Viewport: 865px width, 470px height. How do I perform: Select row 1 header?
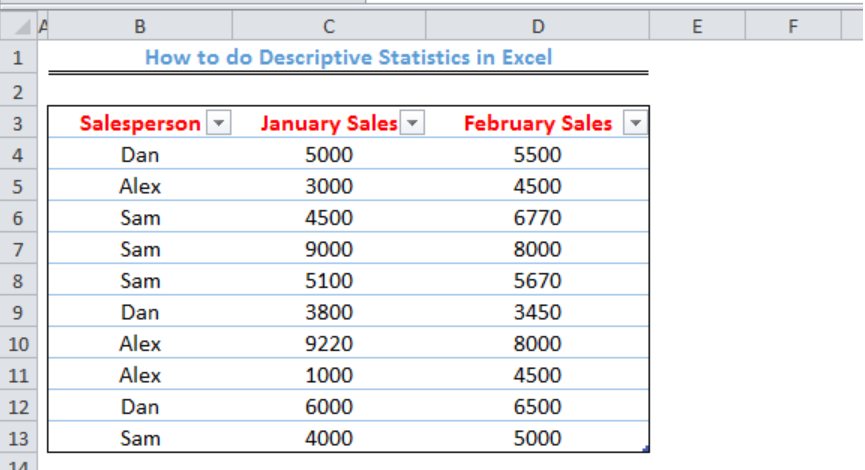point(18,57)
